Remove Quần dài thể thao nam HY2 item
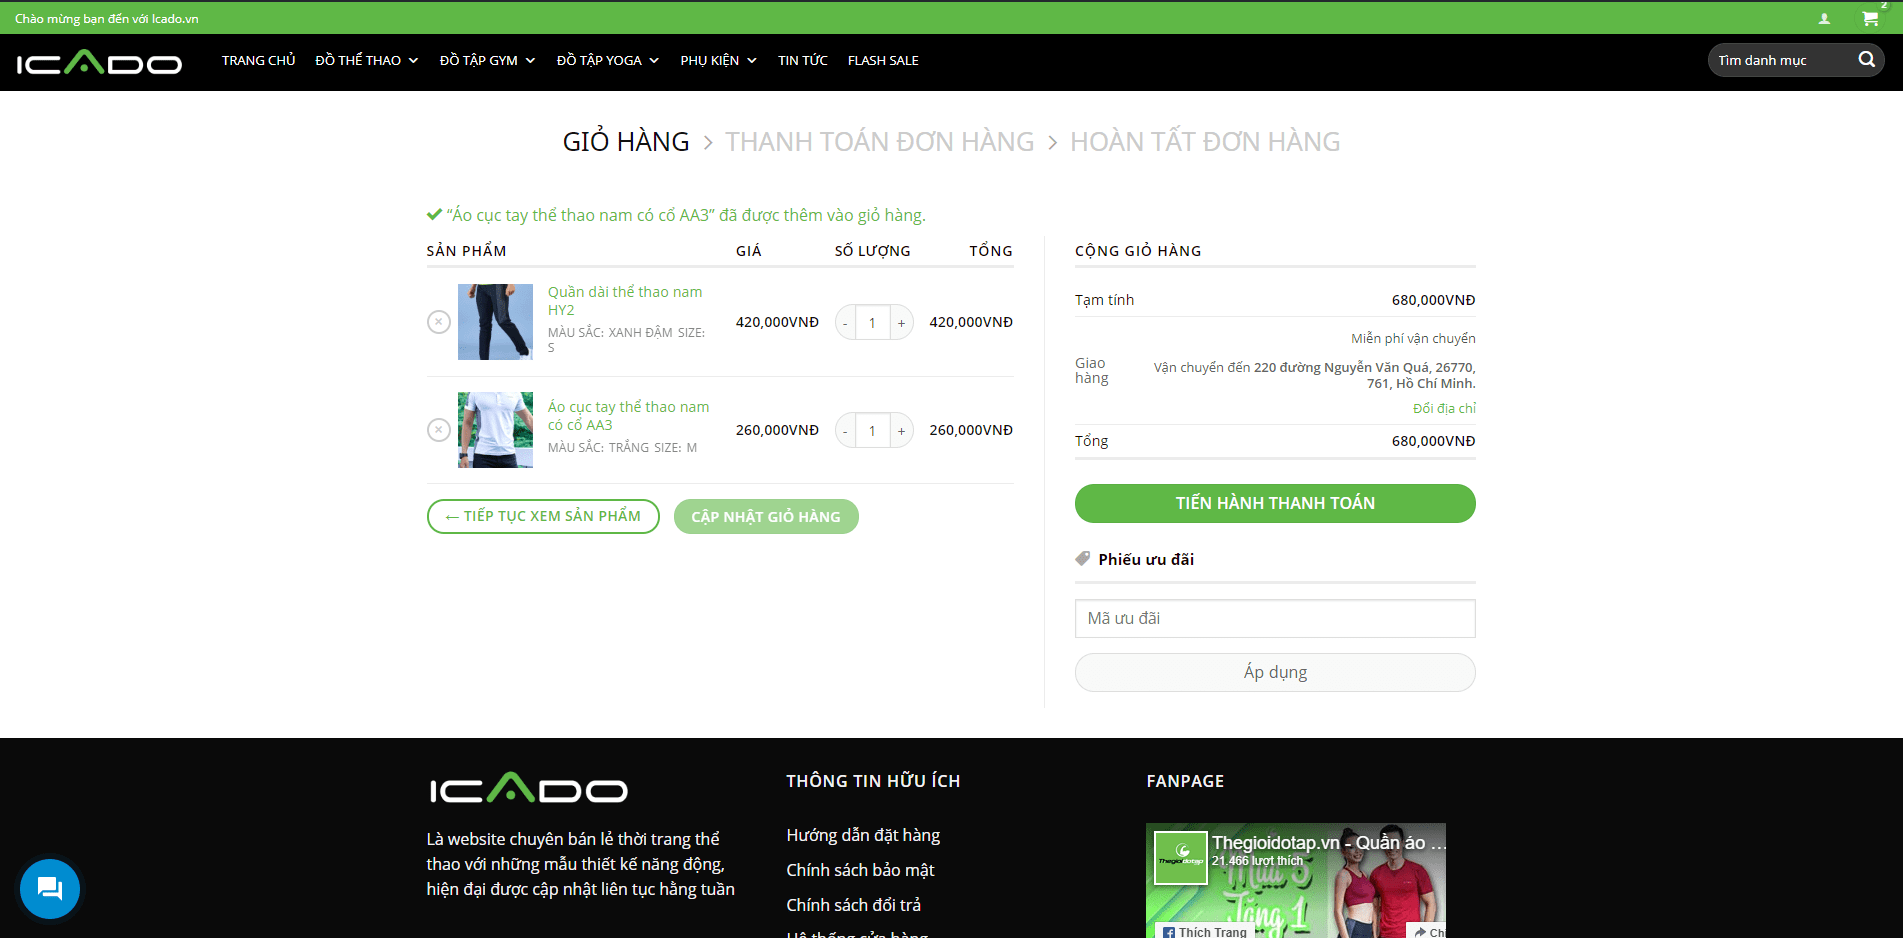The image size is (1903, 938). coord(439,322)
